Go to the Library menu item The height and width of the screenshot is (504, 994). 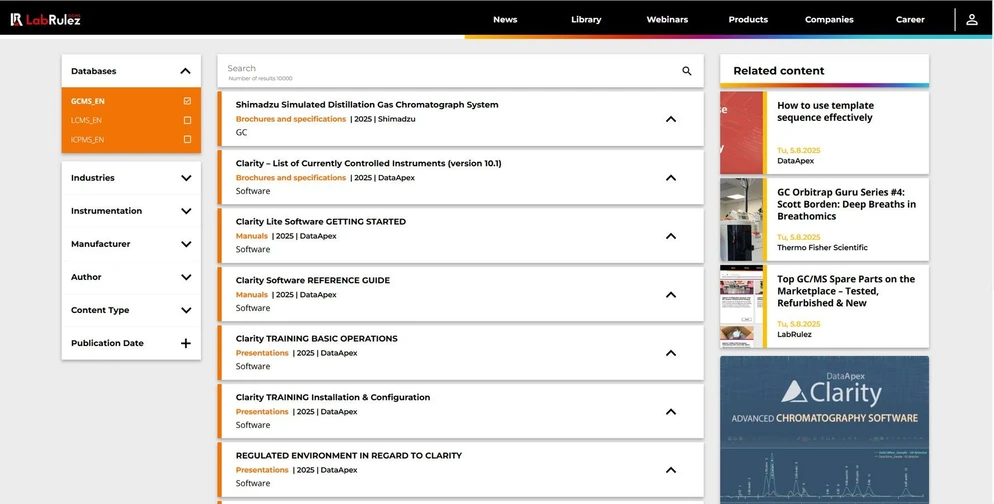(586, 19)
